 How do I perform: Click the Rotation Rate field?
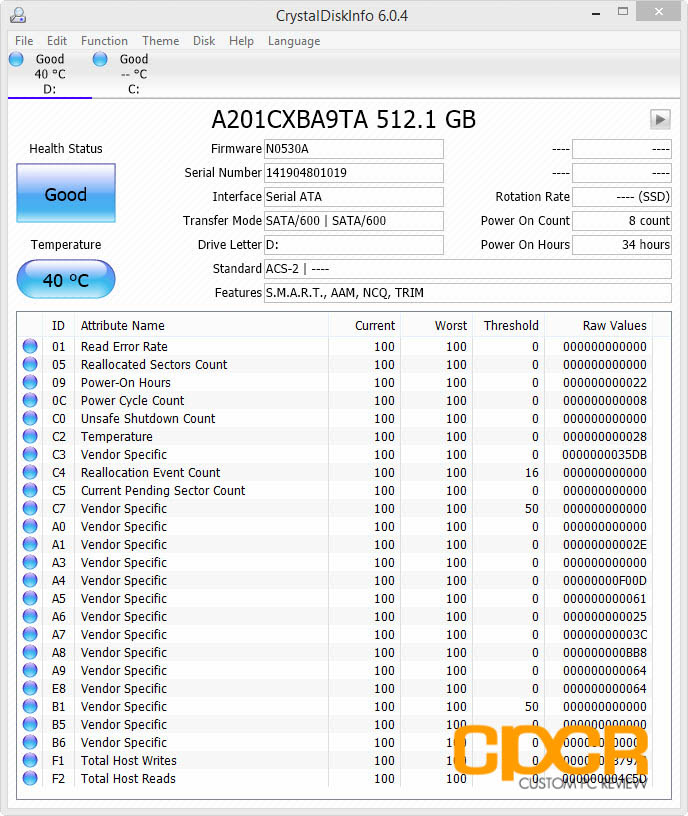pos(622,197)
